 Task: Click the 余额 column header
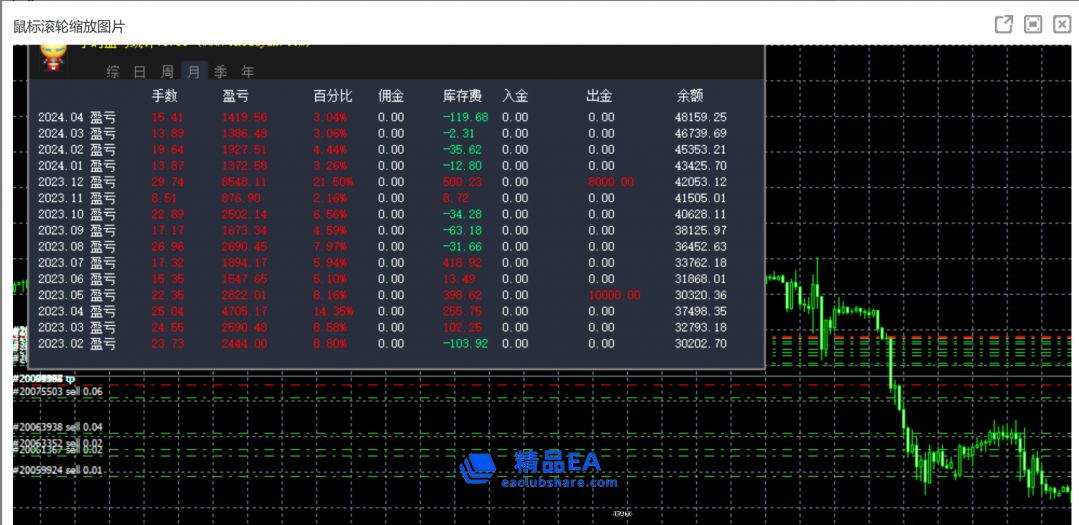(690, 97)
